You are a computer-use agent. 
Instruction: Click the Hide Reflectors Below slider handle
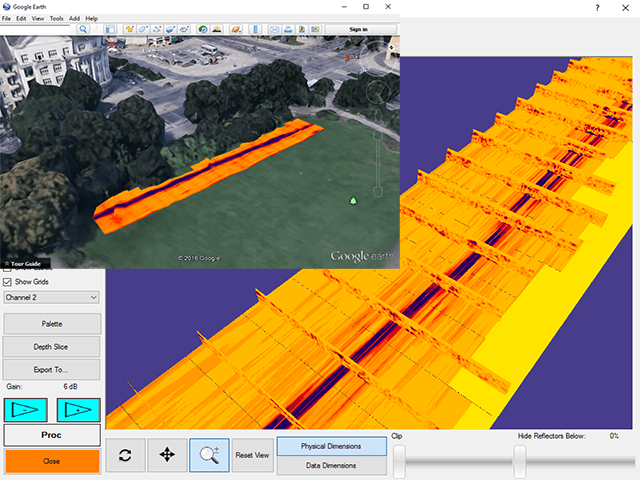520,460
